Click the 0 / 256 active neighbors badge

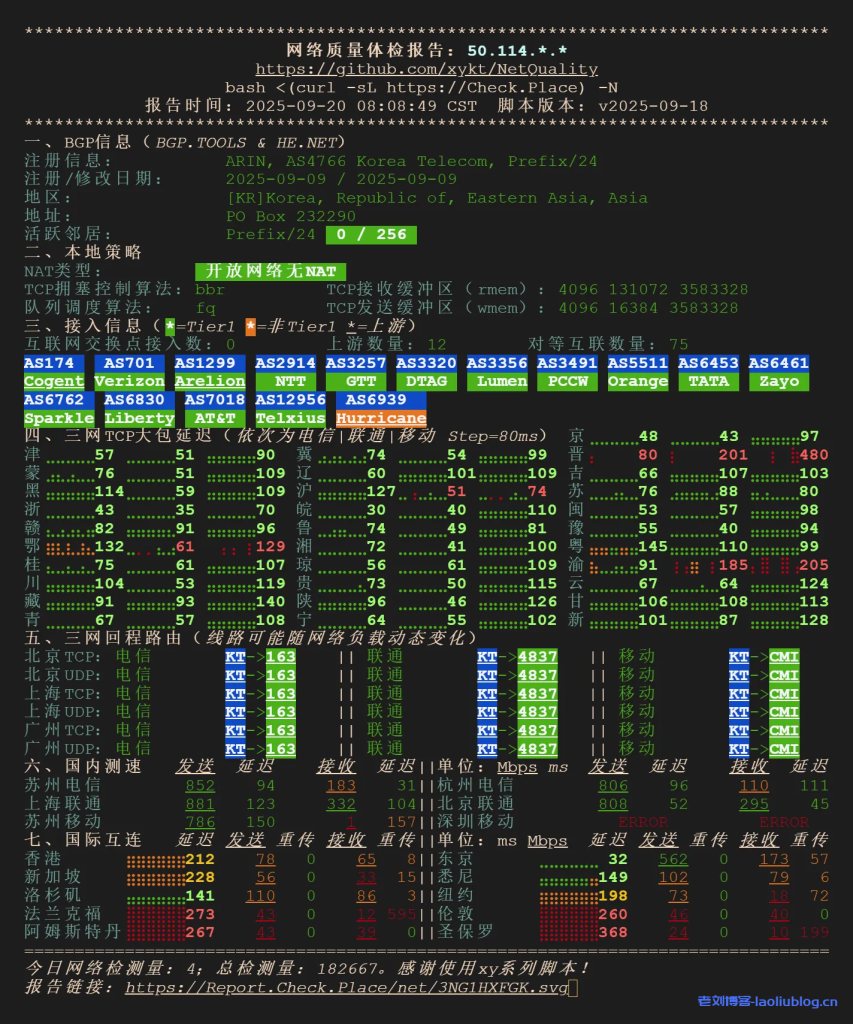coord(371,235)
